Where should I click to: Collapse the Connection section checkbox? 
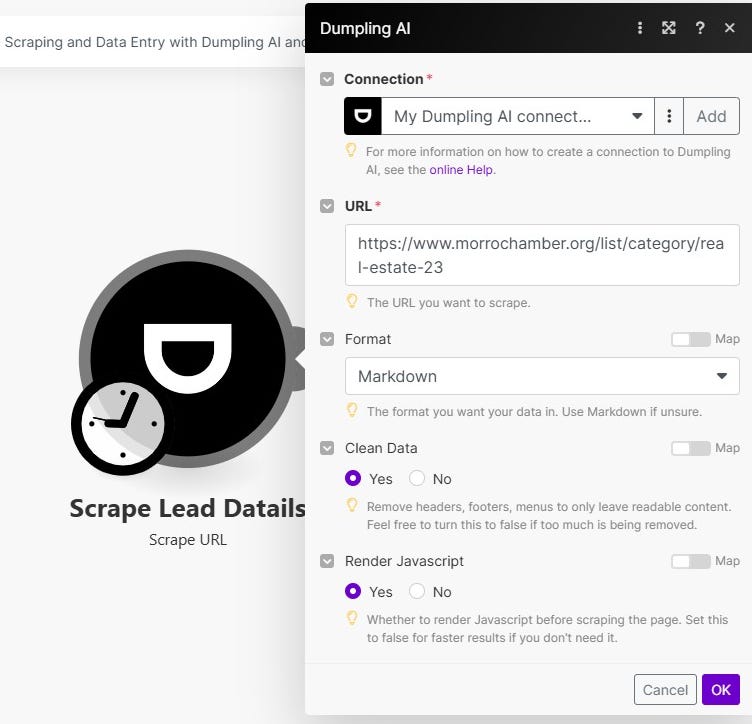pos(327,79)
